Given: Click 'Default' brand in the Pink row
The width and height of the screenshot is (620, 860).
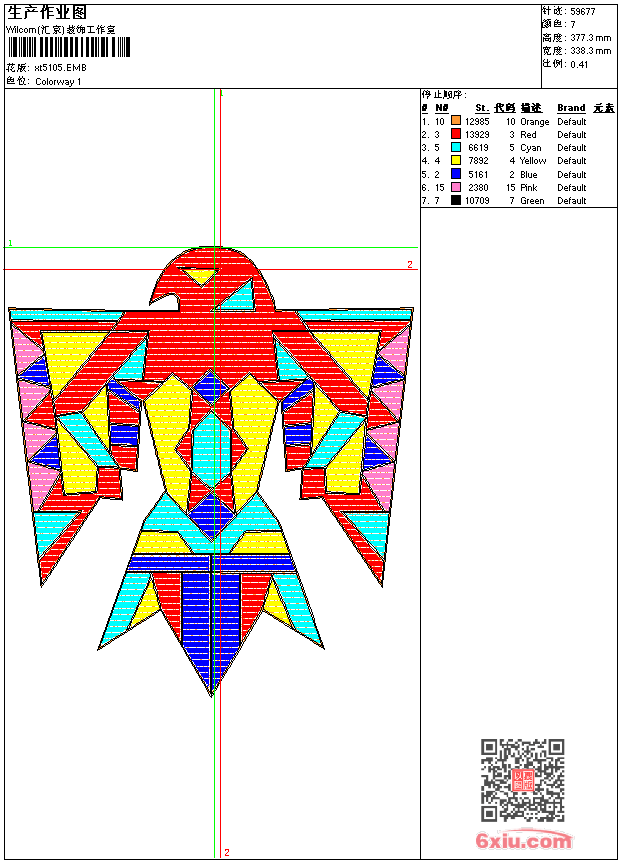Looking at the screenshot, I should [x=572, y=188].
